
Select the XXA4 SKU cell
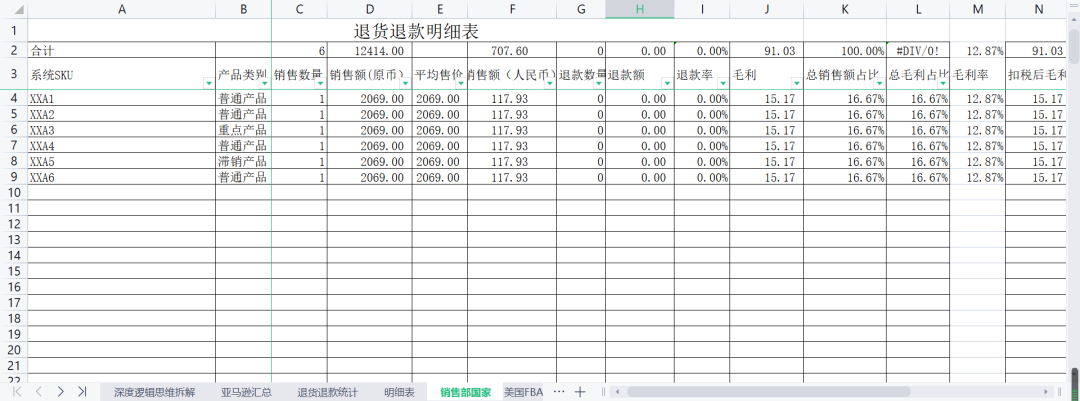(x=122, y=146)
